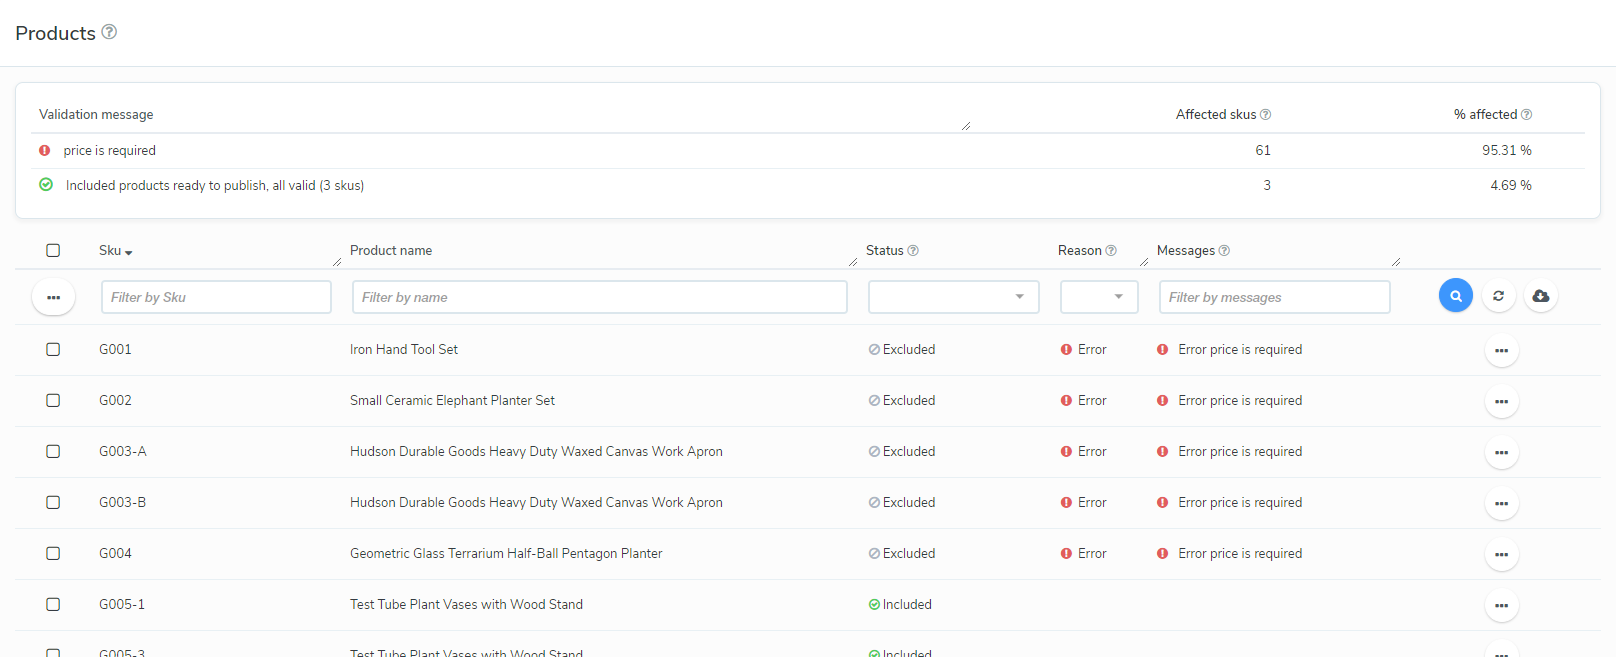Click the help icon beside Status column
Image resolution: width=1616 pixels, height=657 pixels.
[x=912, y=251]
